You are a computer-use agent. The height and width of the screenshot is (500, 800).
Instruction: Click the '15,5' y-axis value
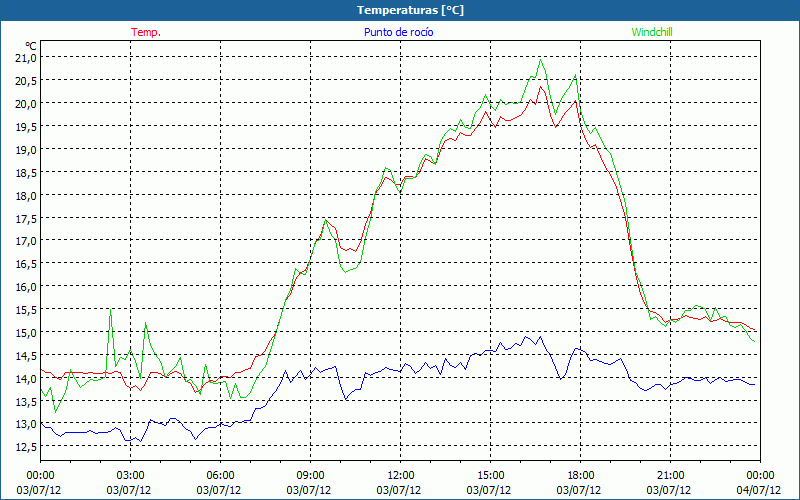tap(26, 310)
